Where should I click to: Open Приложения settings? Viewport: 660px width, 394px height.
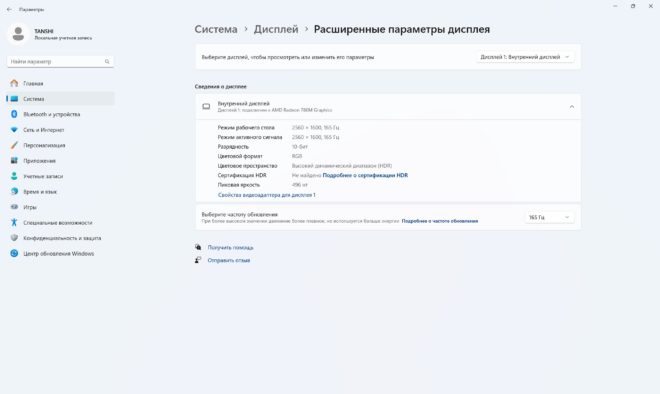click(x=61, y=161)
